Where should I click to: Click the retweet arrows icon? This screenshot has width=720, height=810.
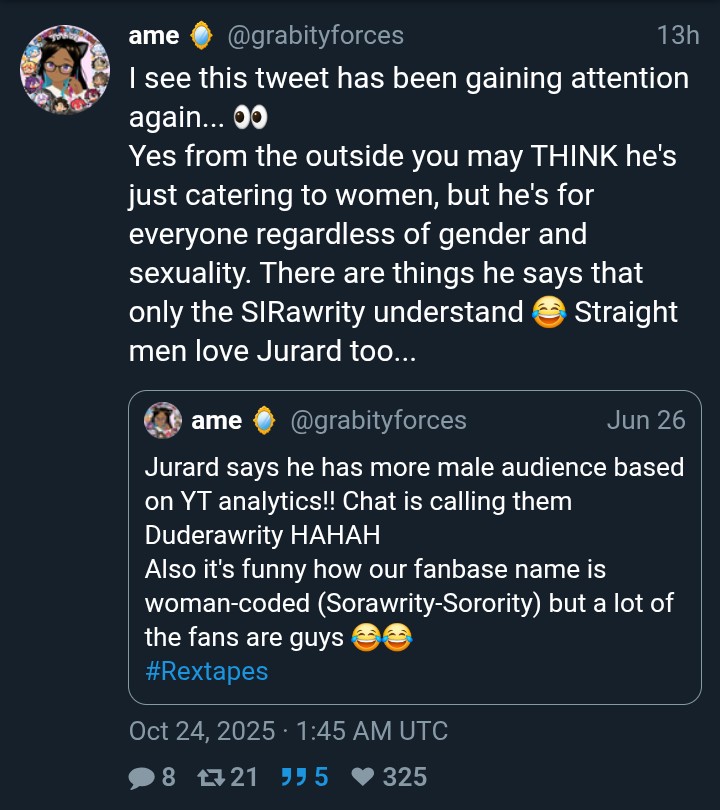pos(212,777)
